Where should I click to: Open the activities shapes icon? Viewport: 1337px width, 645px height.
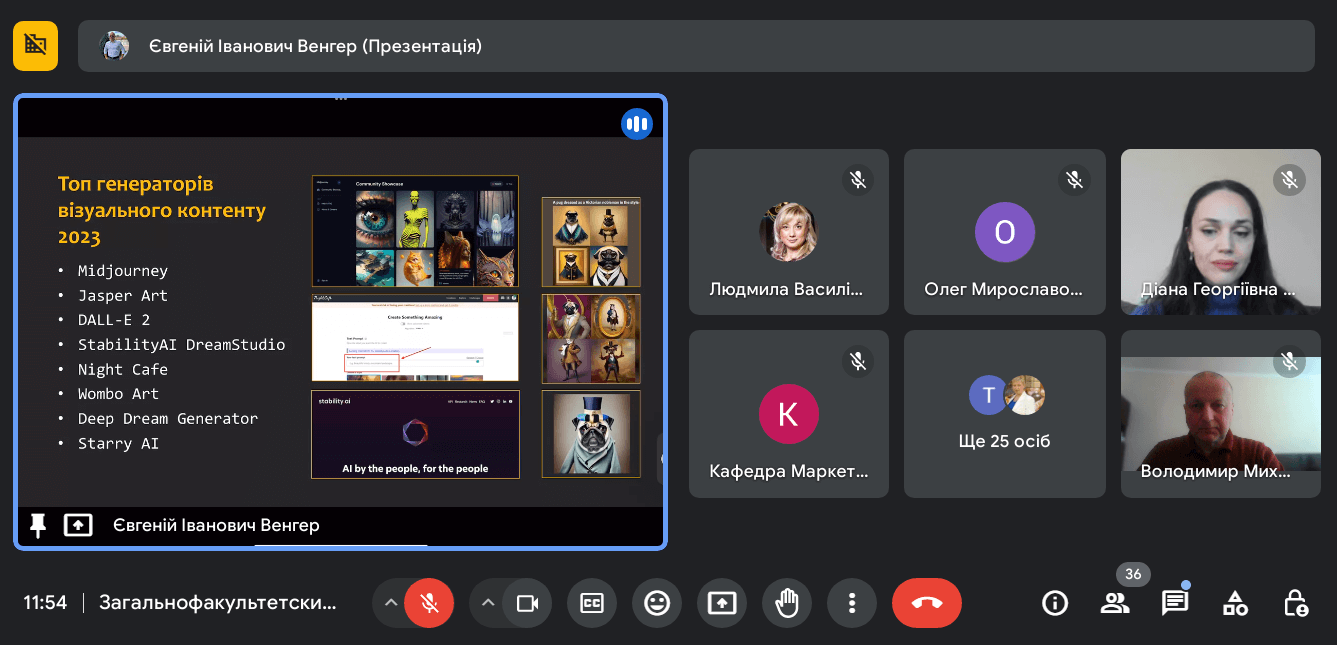click(x=1235, y=603)
